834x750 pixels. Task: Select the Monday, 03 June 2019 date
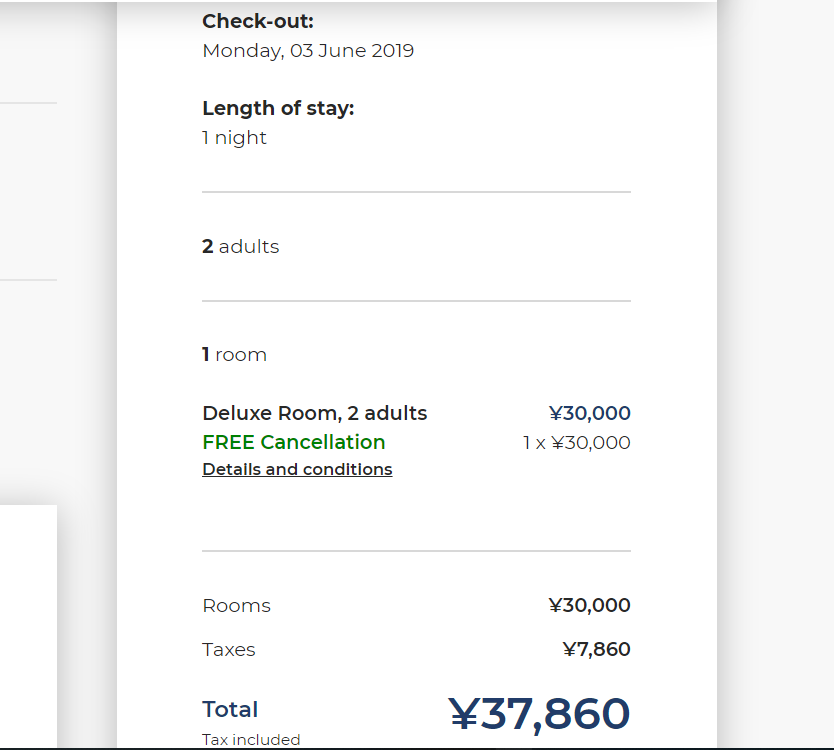click(308, 51)
